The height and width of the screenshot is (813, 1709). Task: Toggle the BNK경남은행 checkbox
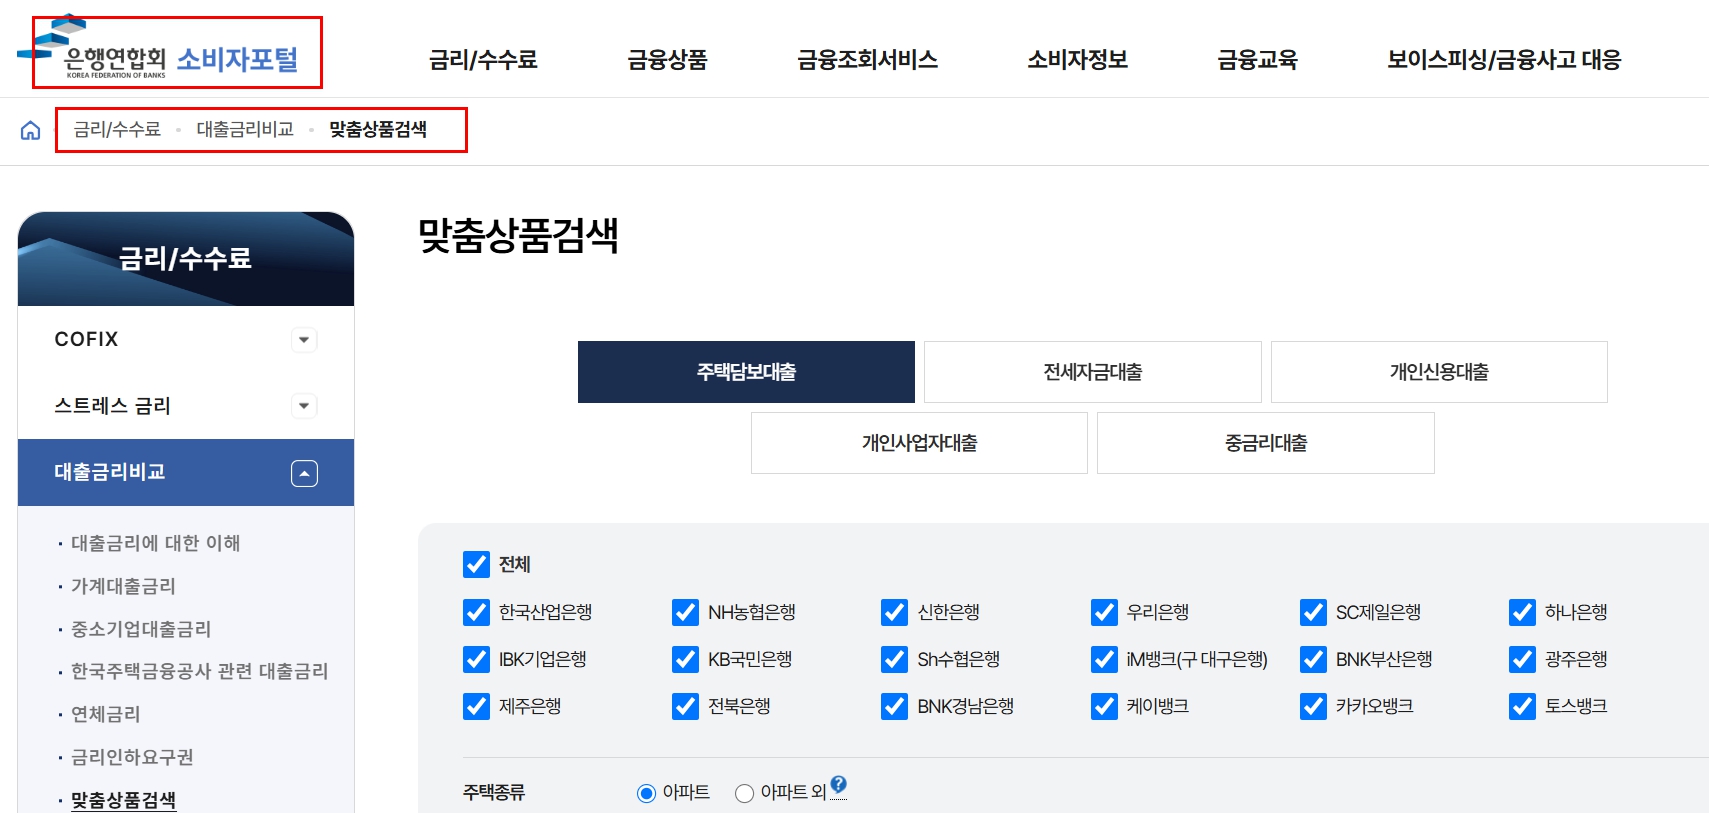click(894, 706)
